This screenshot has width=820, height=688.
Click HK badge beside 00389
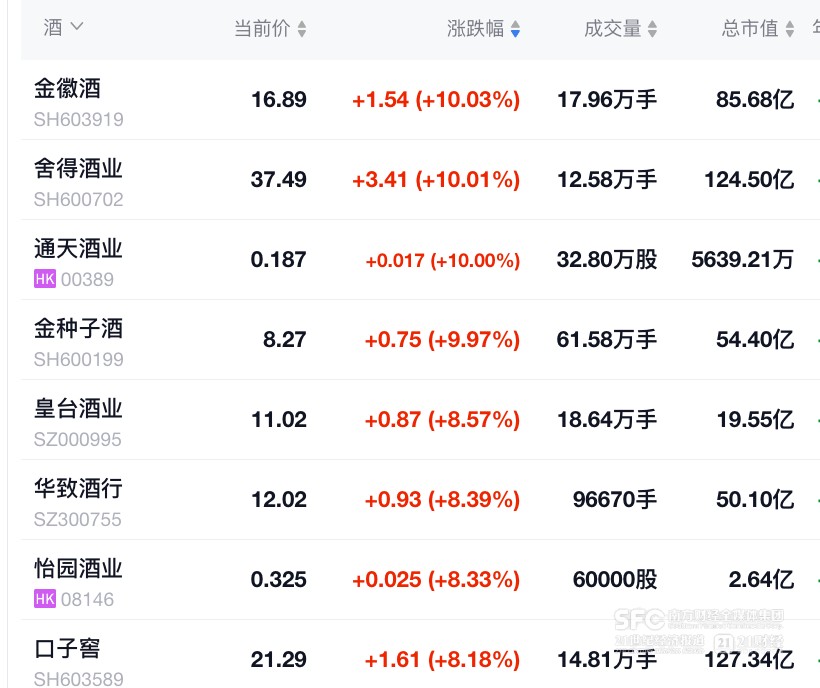[x=45, y=279]
